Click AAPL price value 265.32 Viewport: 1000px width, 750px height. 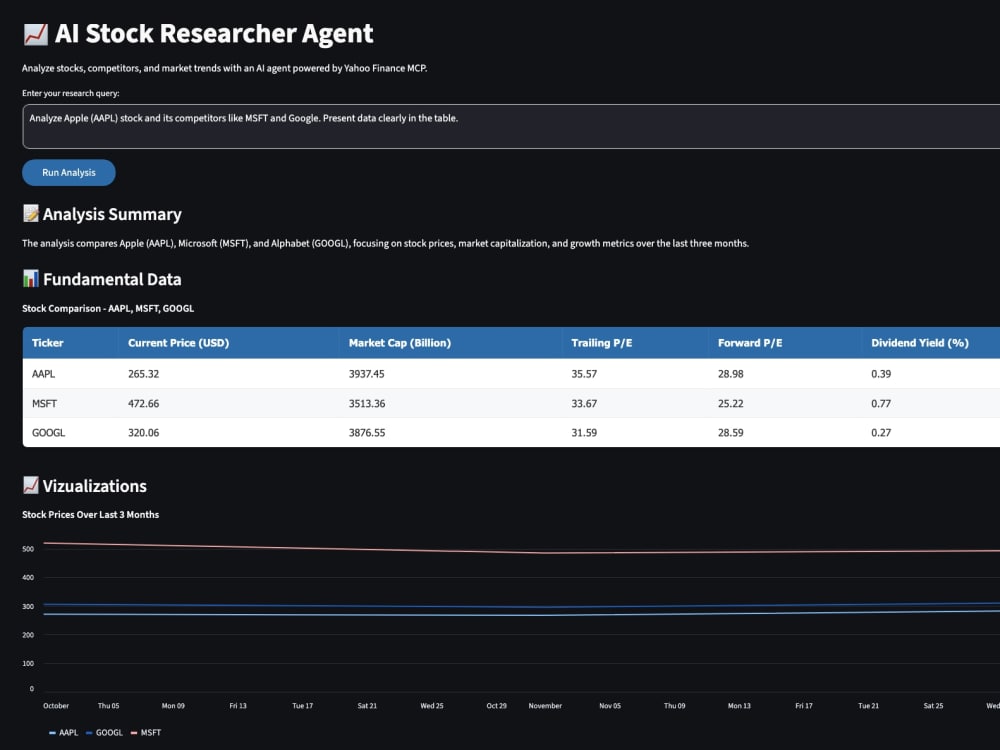tap(143, 374)
